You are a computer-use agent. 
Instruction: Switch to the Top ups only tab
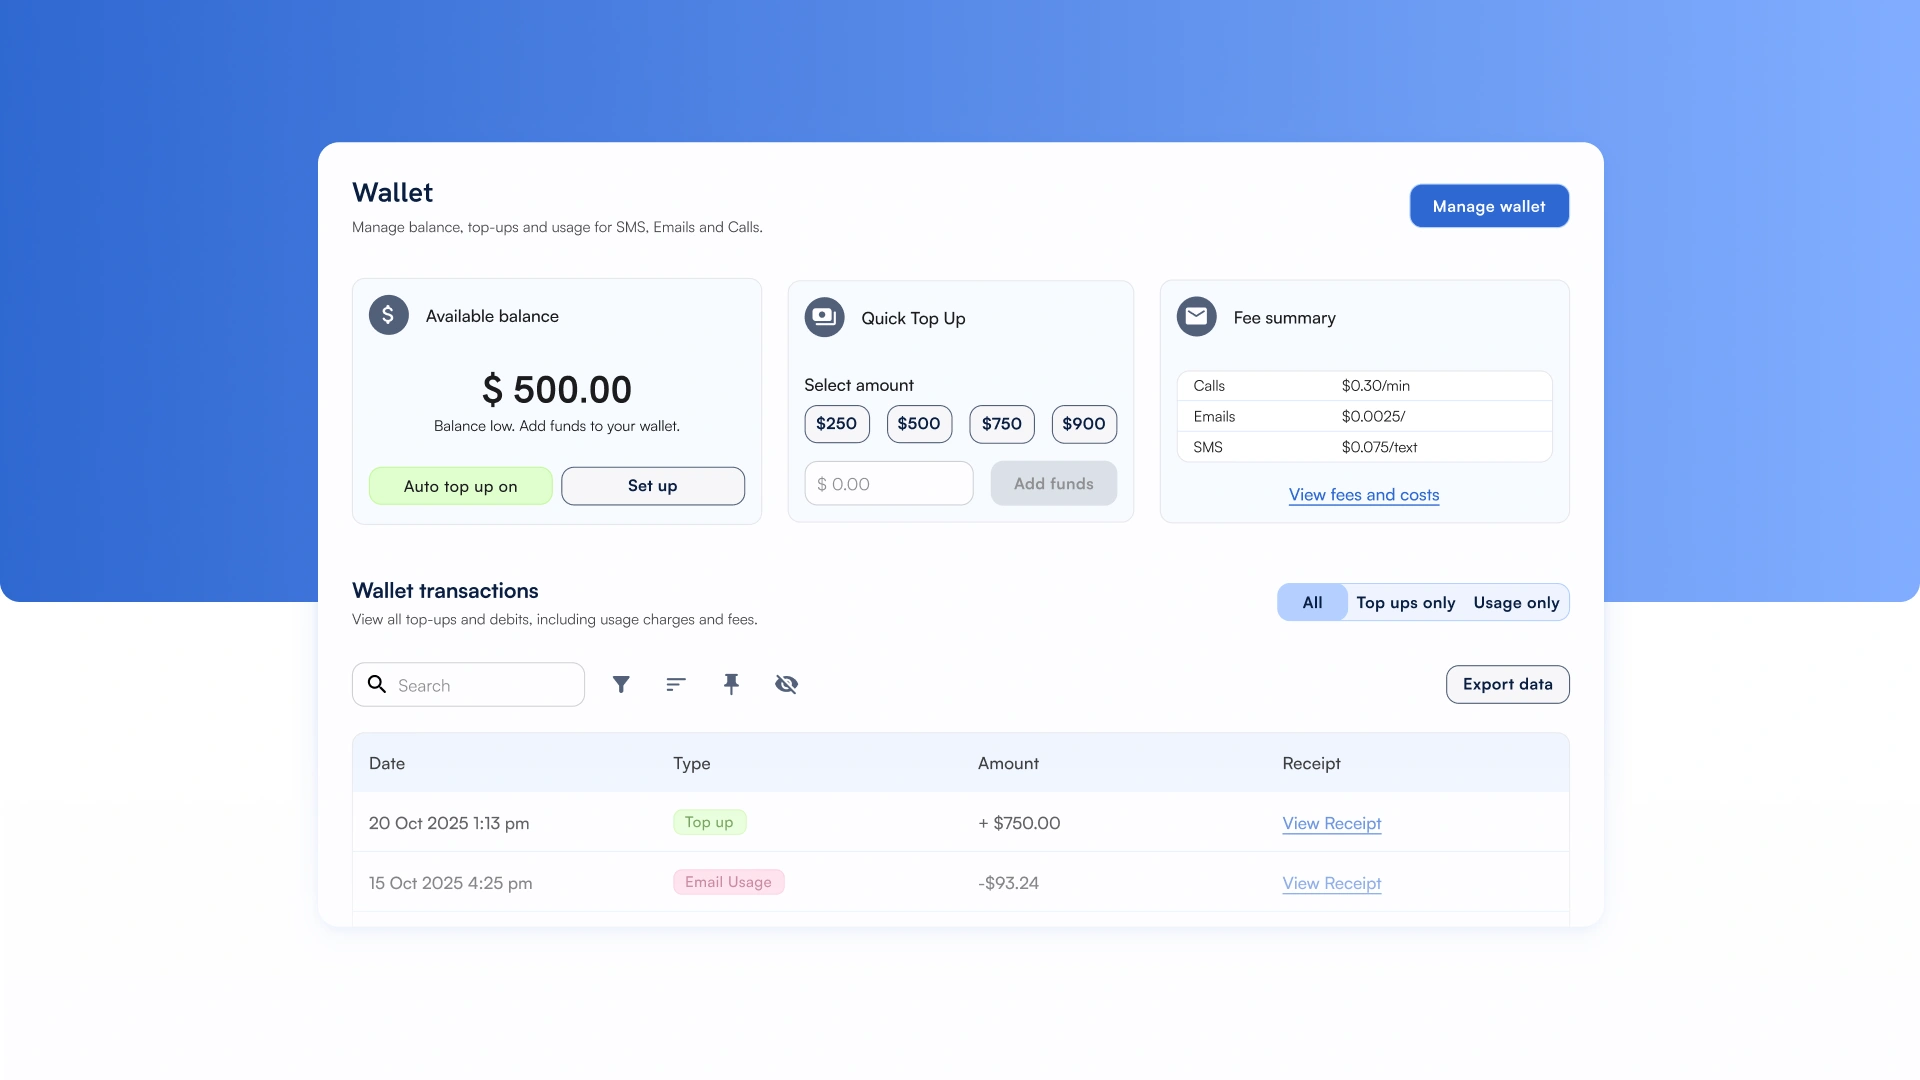pos(1405,602)
